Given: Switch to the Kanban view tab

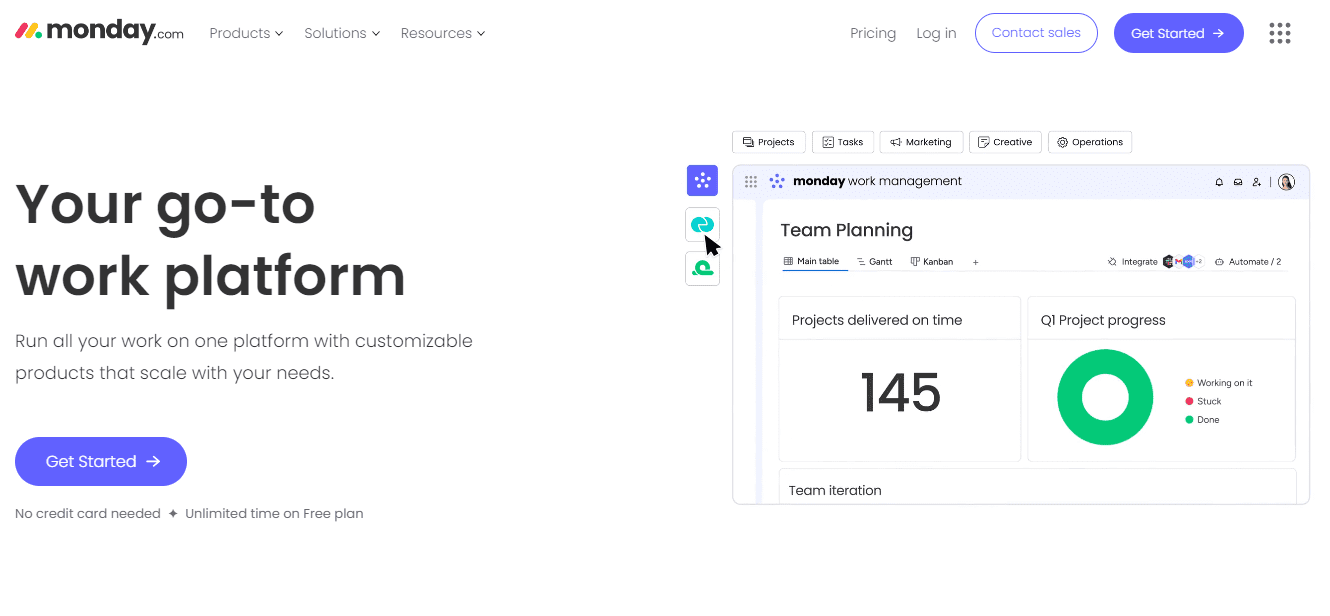Looking at the screenshot, I should click(x=932, y=262).
